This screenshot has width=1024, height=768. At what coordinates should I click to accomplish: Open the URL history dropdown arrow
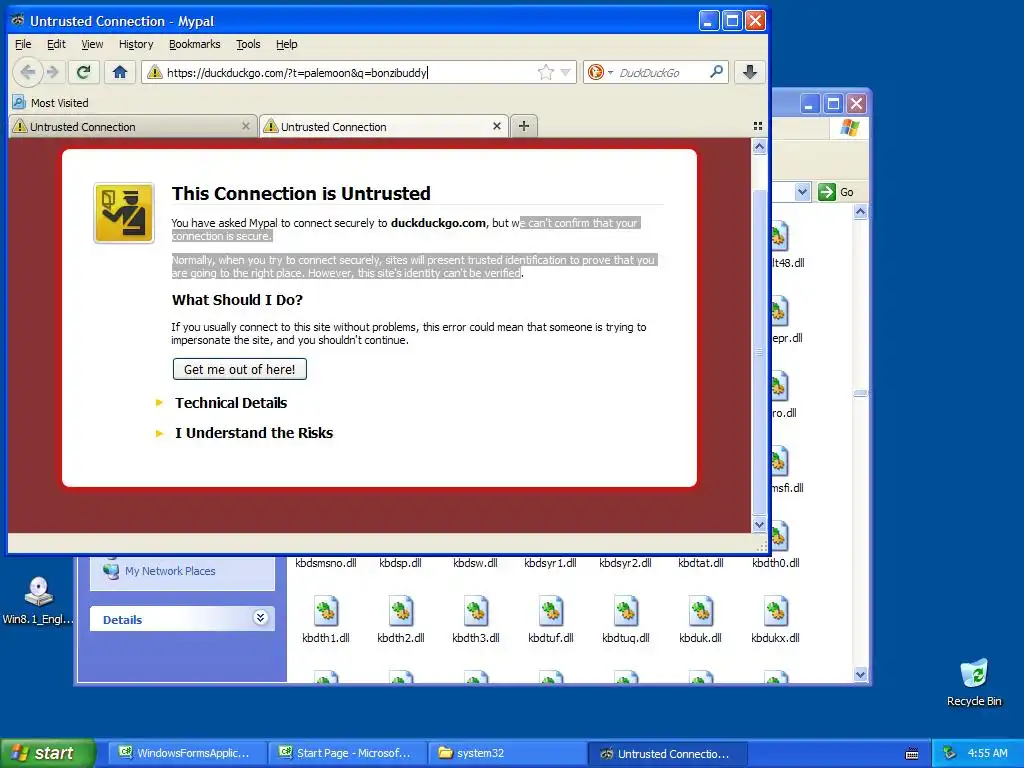click(566, 72)
